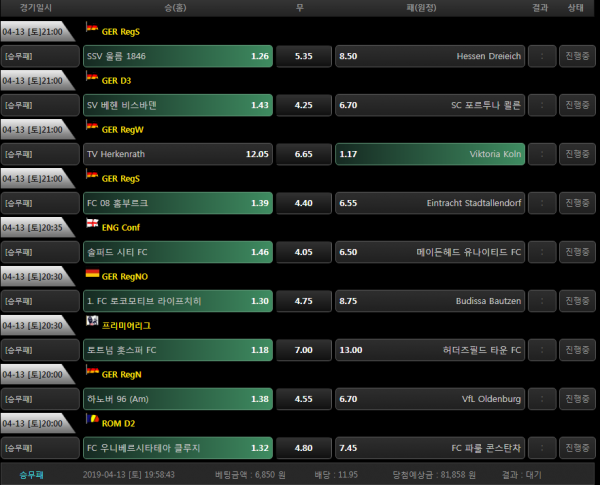600x485 pixels.
Task: Pick 허더즈필드 타운 FC away odds 13.00
Action: 429,350
